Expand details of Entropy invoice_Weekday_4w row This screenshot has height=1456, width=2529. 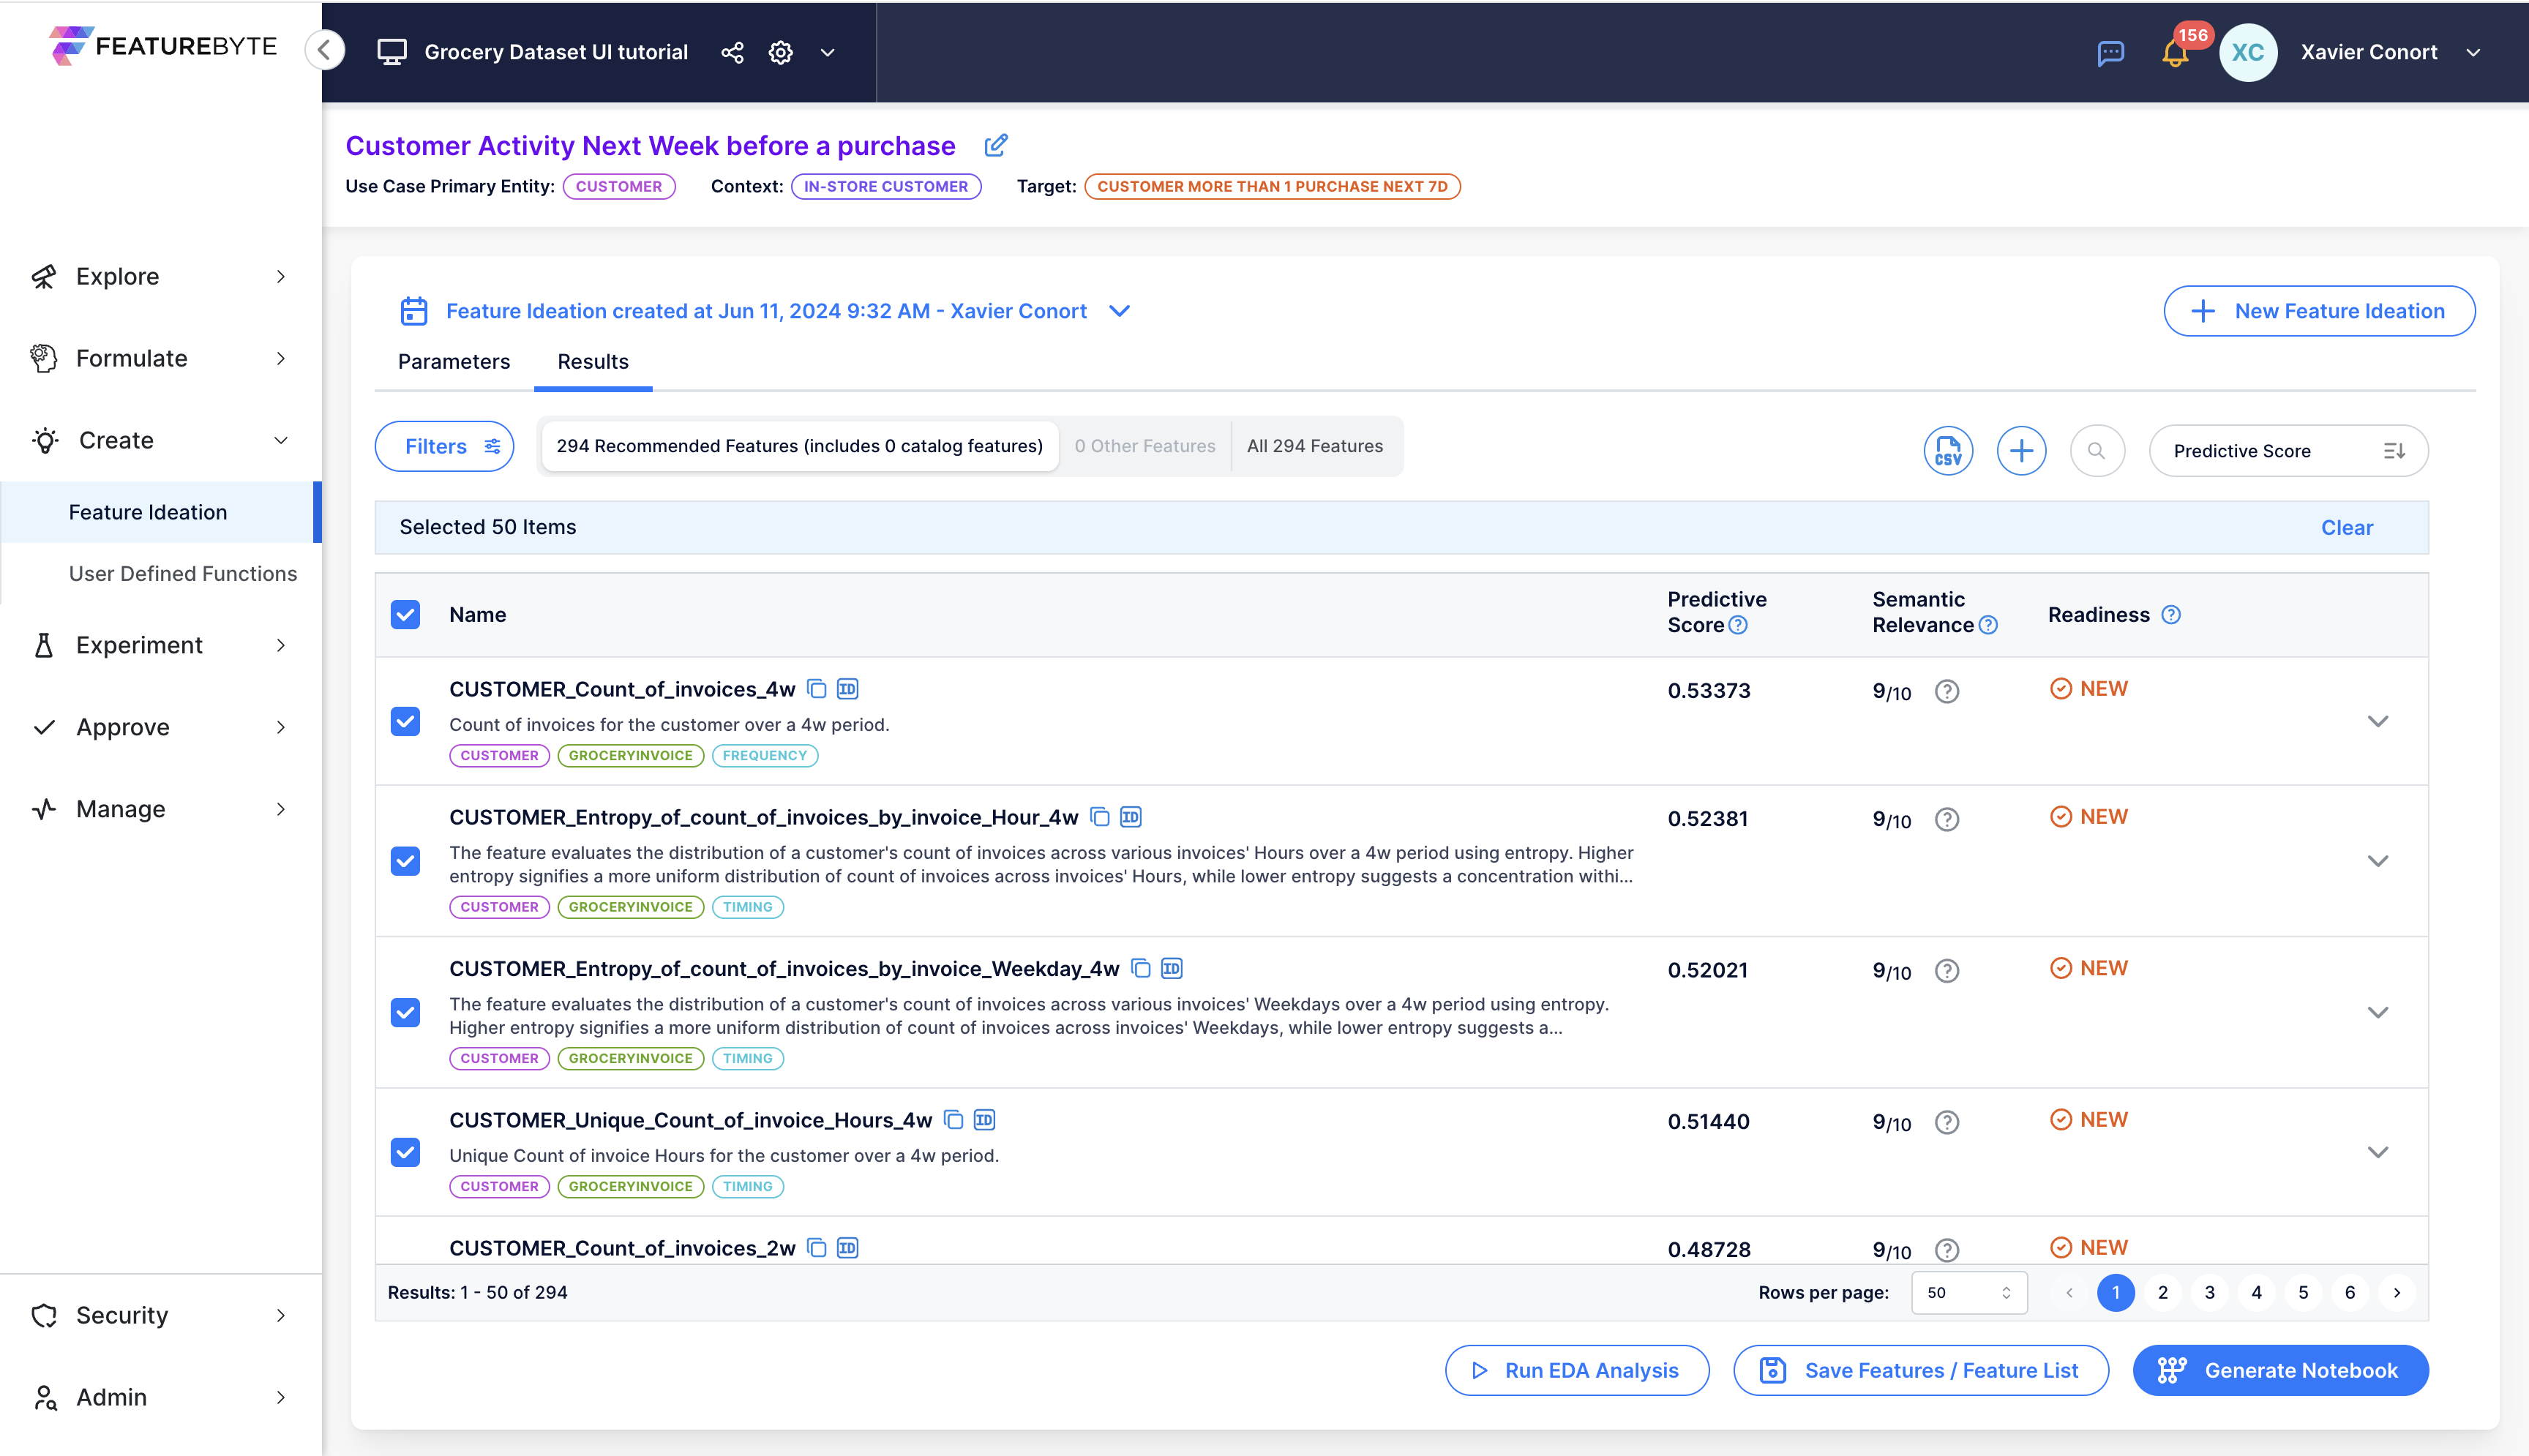pyautogui.click(x=2377, y=1012)
